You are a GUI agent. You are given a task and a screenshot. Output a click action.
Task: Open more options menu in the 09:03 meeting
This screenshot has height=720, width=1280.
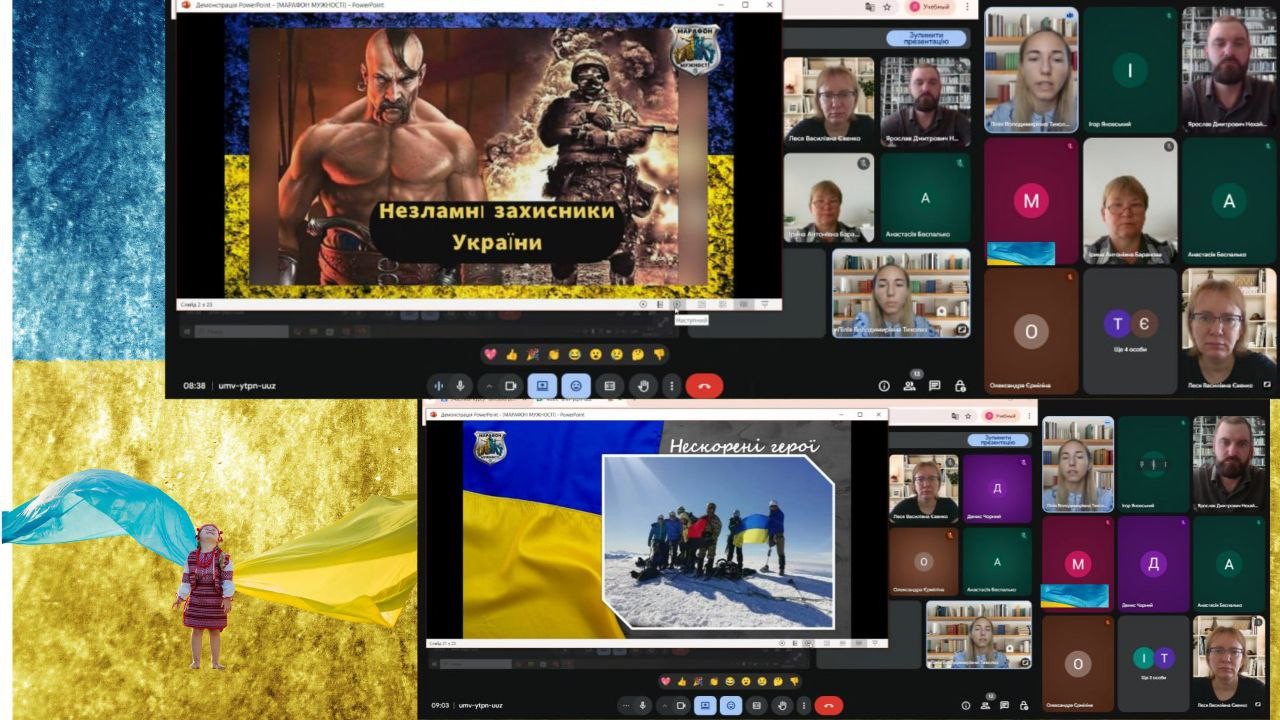pyautogui.click(x=803, y=705)
